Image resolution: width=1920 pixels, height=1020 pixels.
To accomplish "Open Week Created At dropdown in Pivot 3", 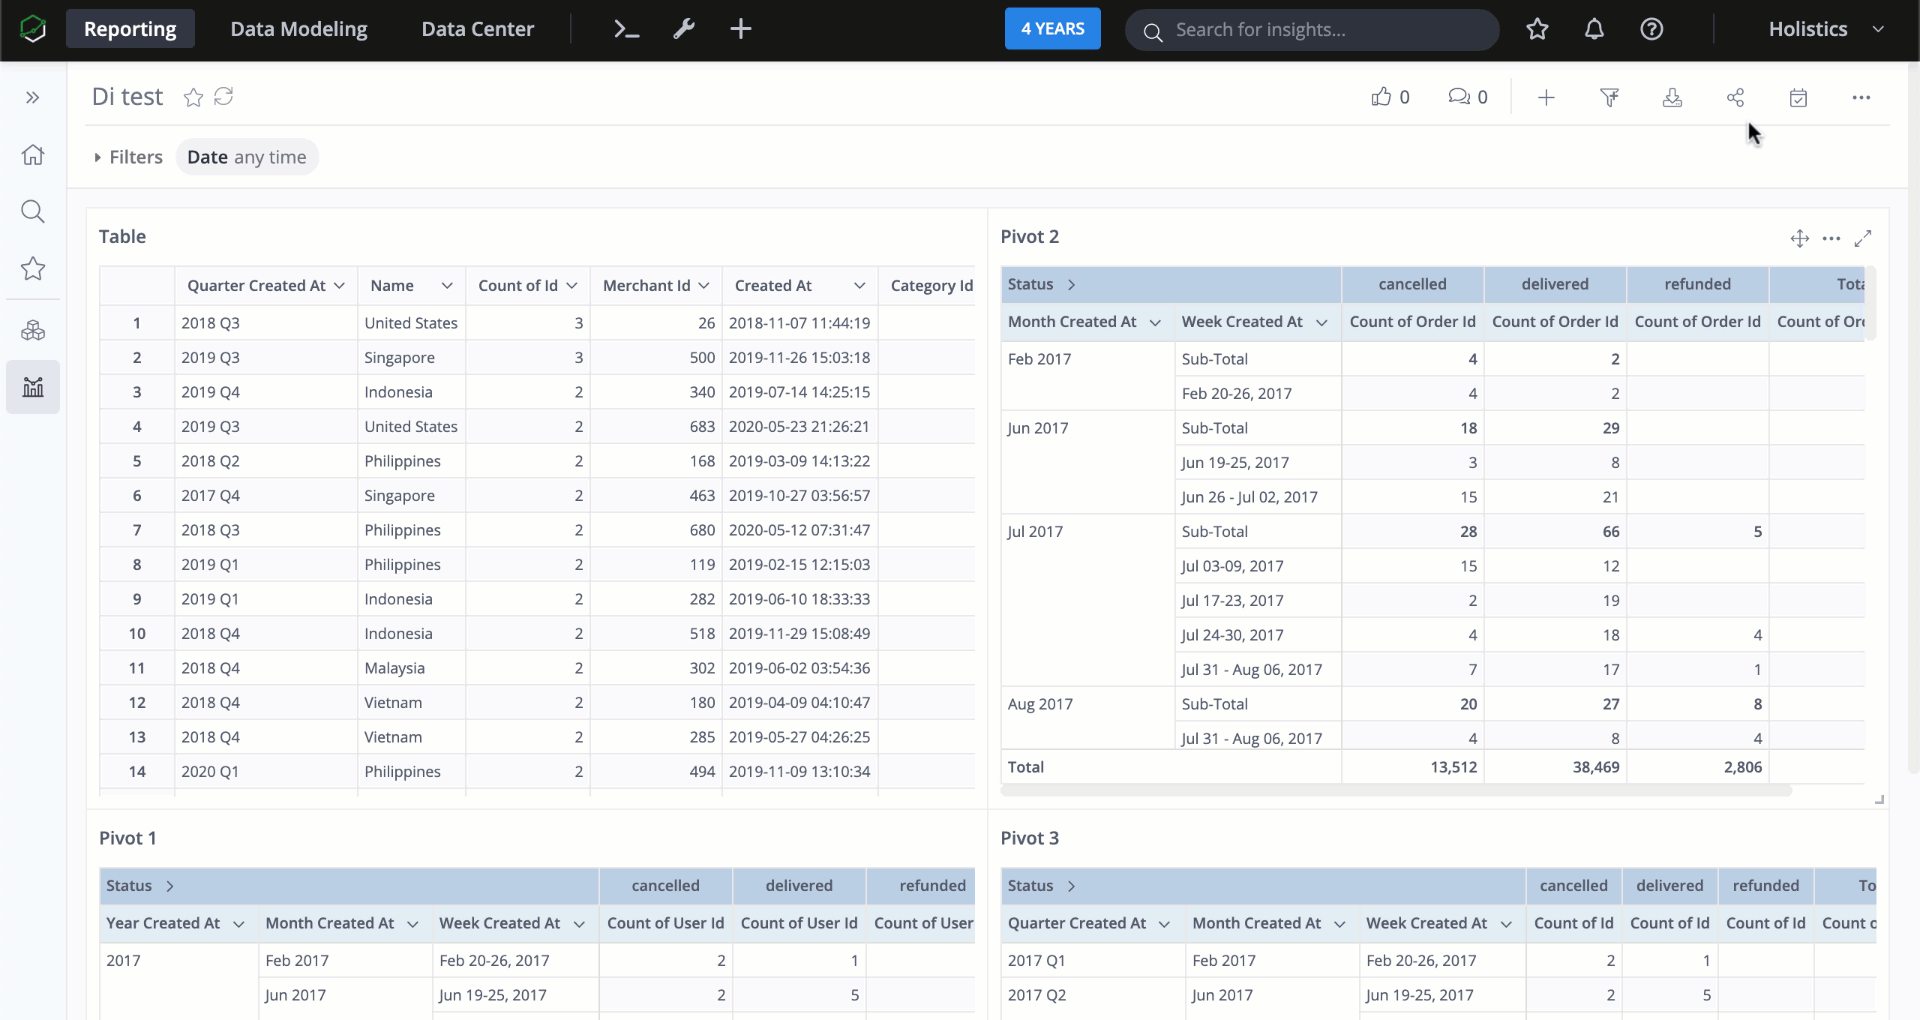I will click(x=1506, y=924).
